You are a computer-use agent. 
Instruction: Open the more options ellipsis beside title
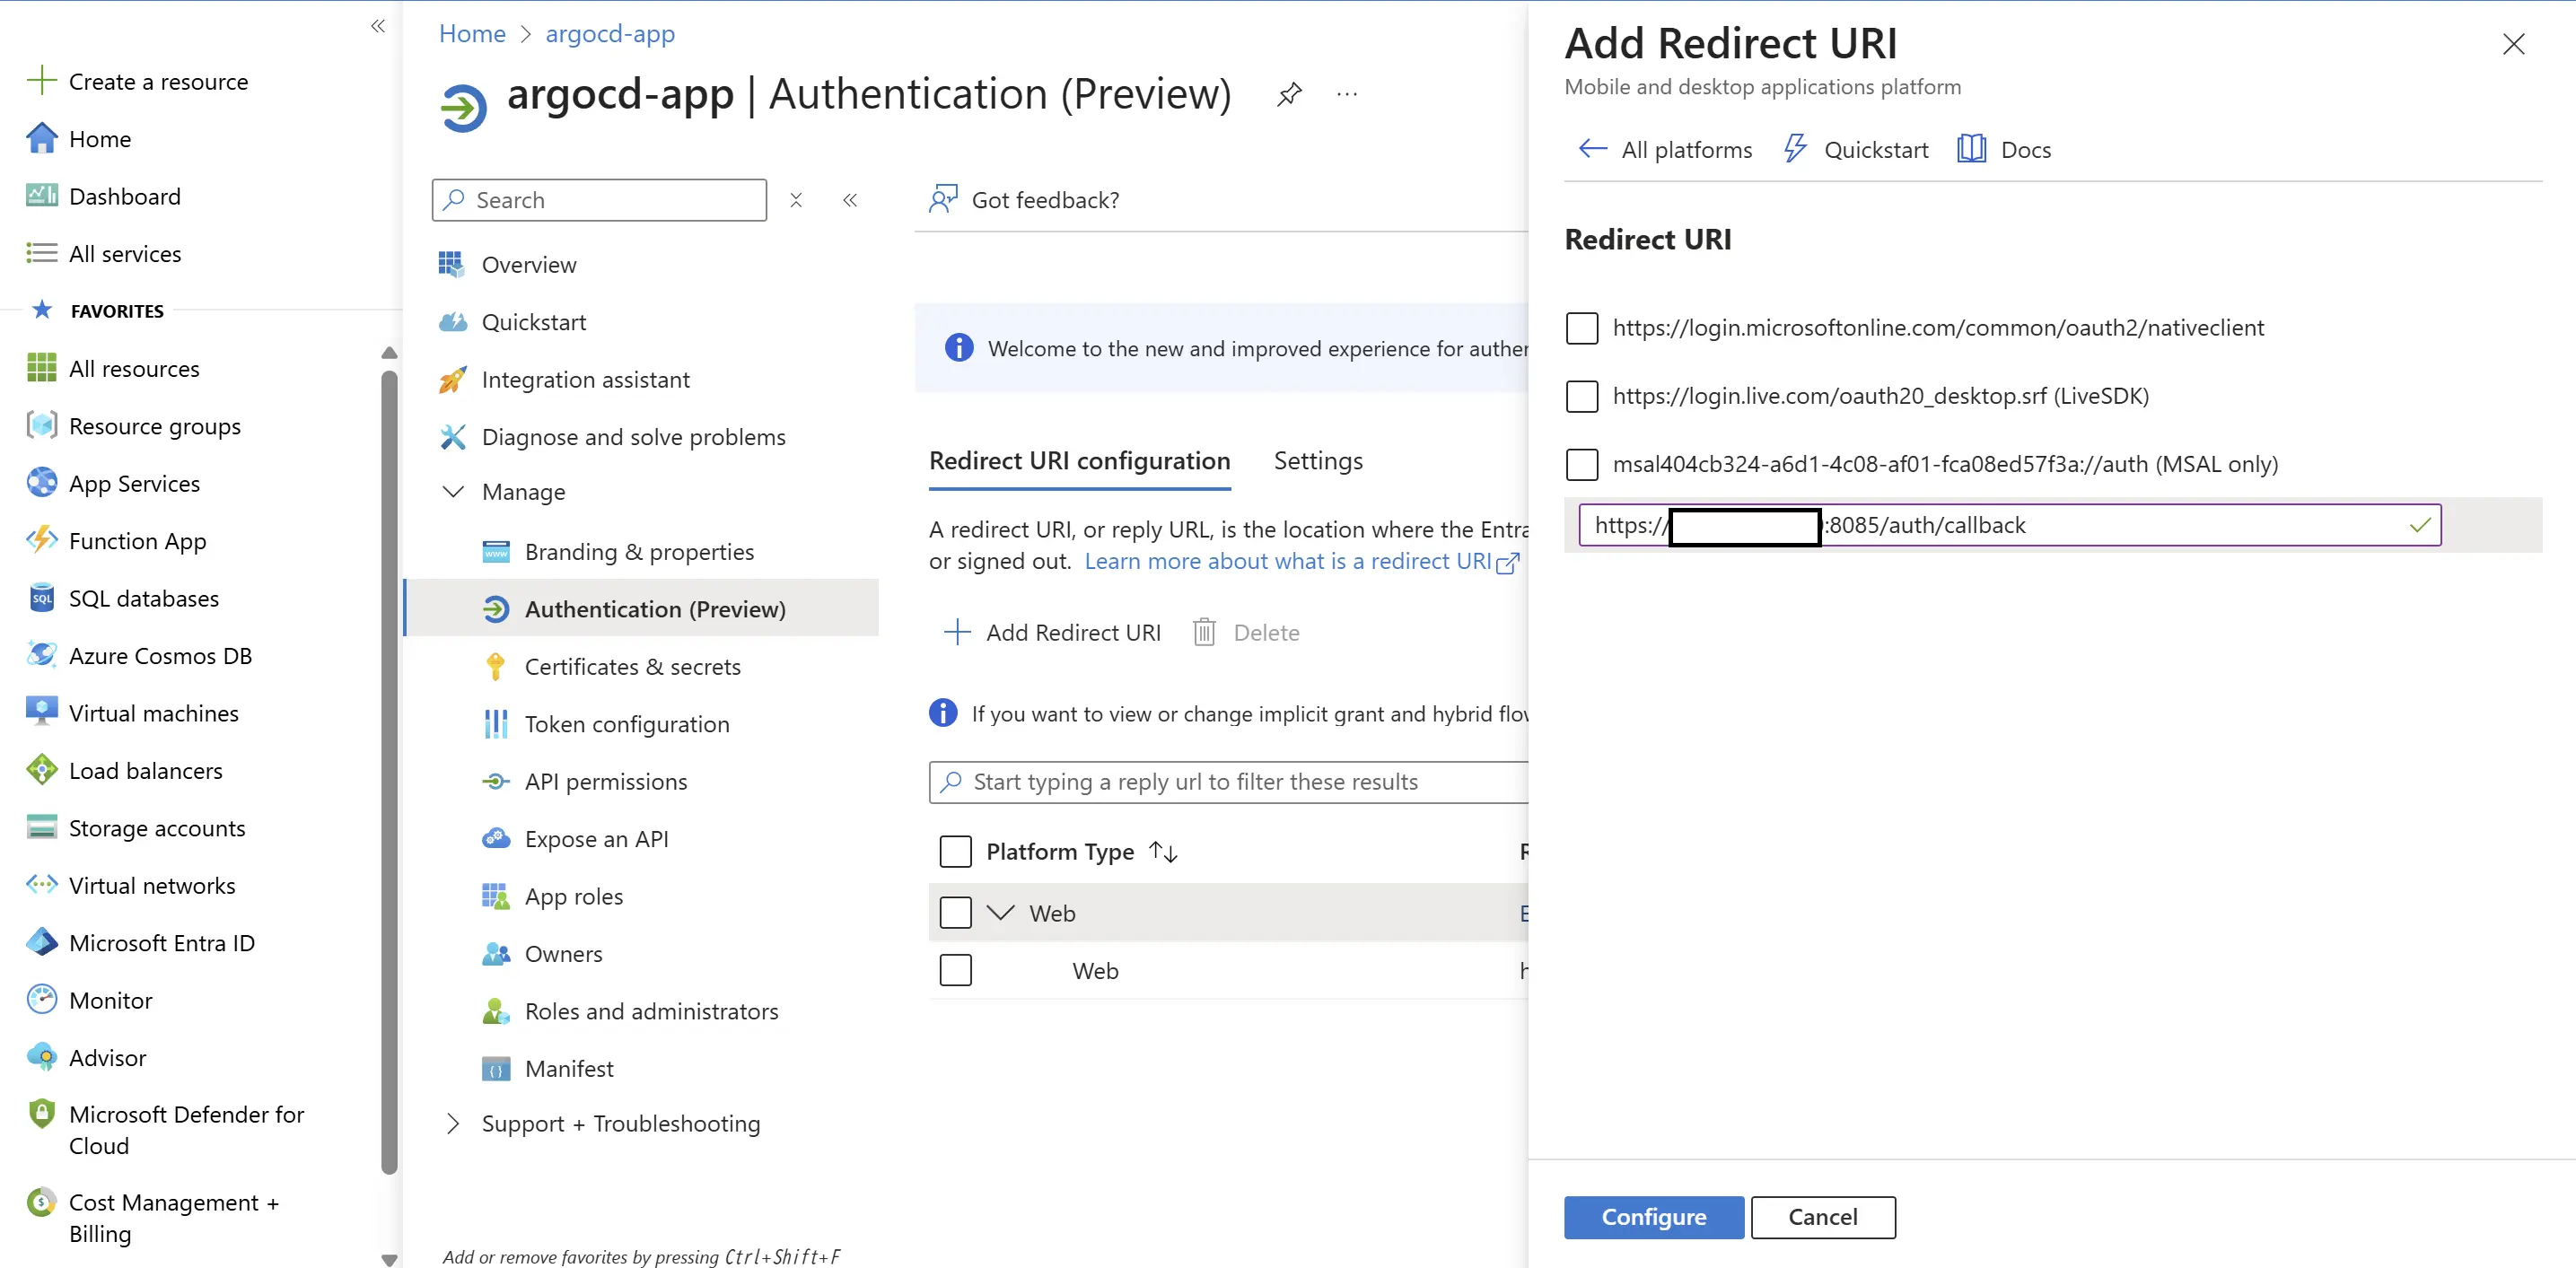pos(1347,95)
